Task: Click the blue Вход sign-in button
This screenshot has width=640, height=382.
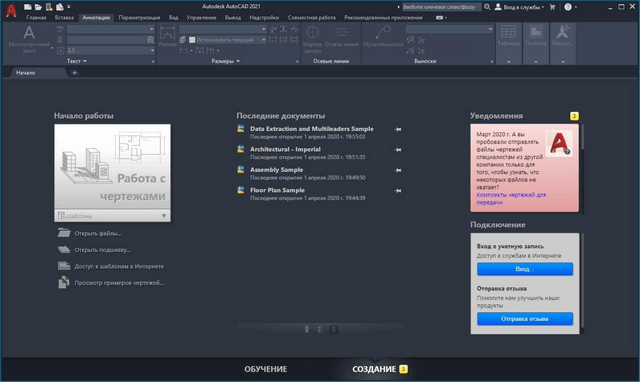Action: (x=525, y=269)
